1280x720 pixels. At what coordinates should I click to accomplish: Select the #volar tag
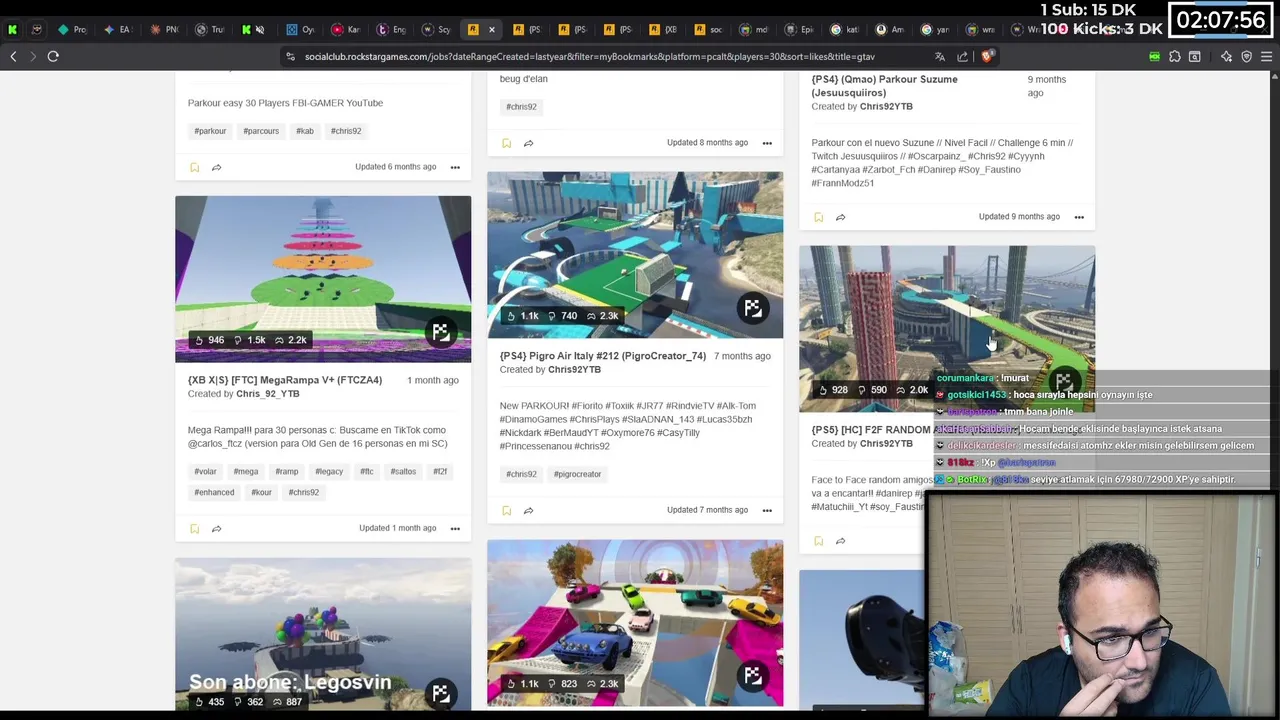pos(205,472)
